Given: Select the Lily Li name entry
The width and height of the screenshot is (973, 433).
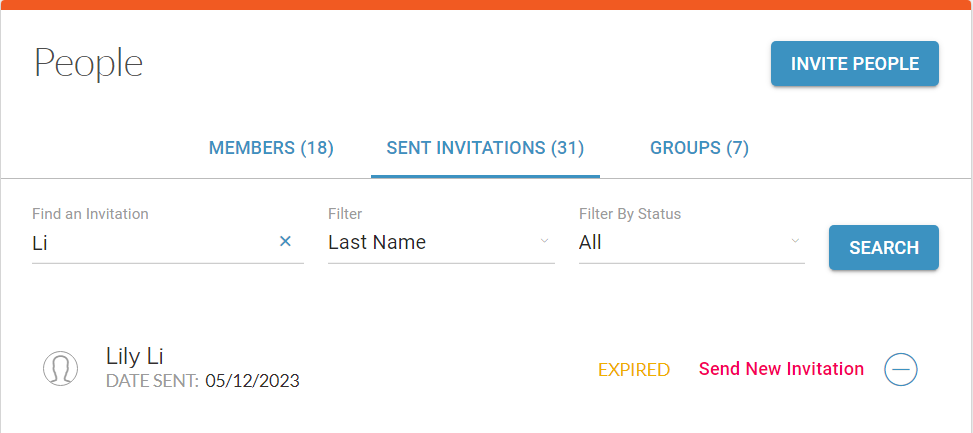Looking at the screenshot, I should click(135, 356).
